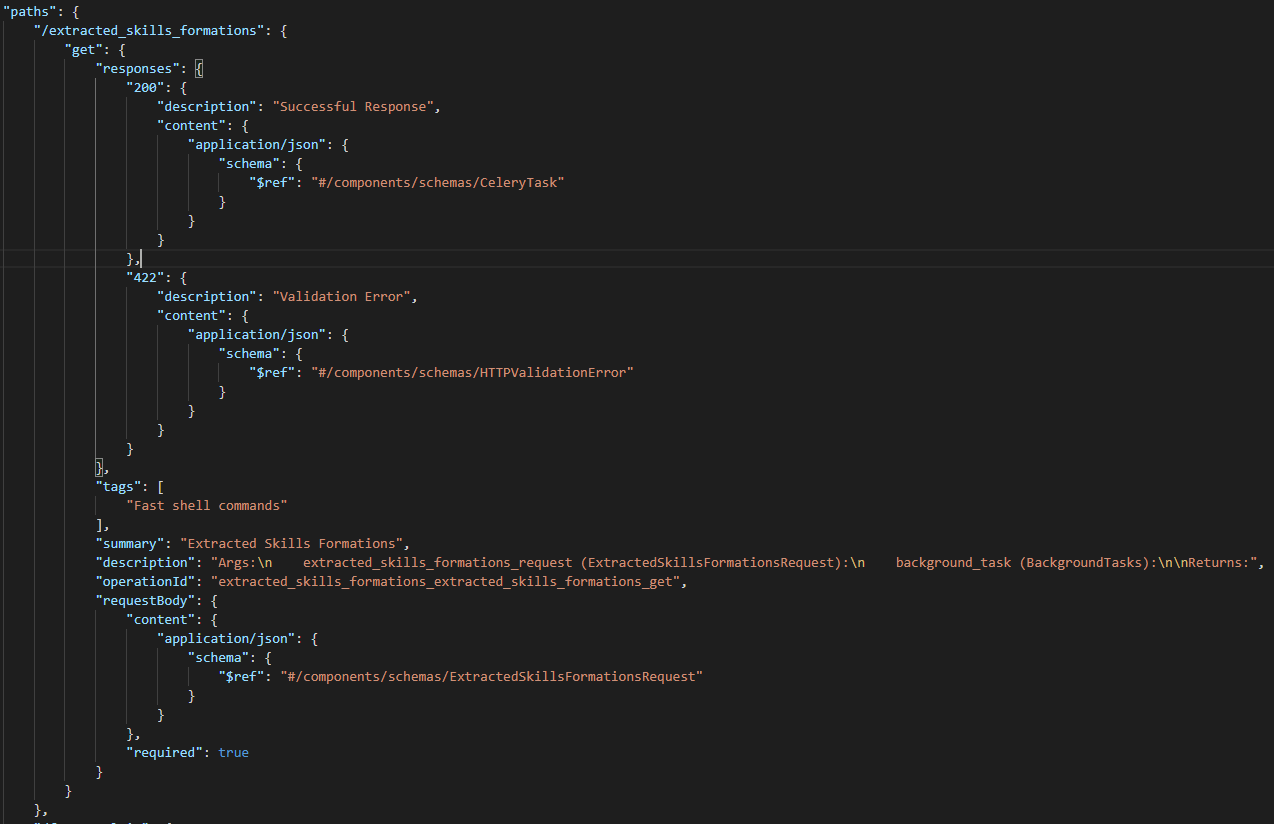Select the boolean value true

(234, 752)
